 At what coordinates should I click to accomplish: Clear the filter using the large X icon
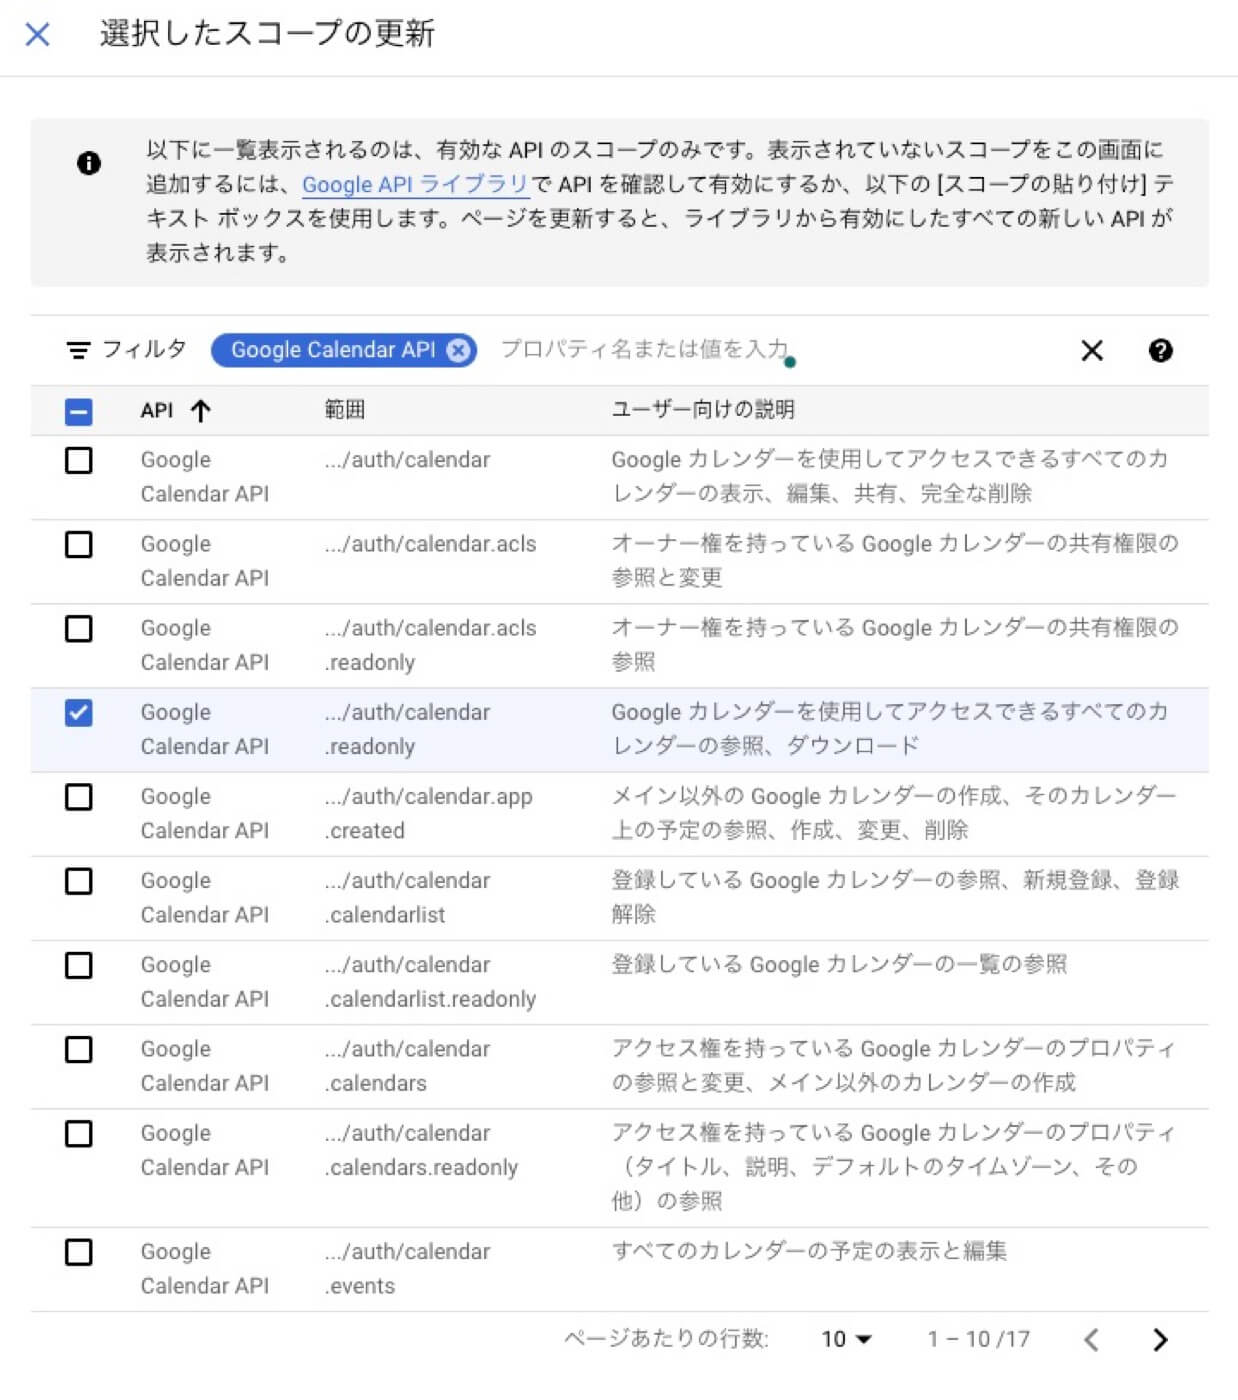pyautogui.click(x=1091, y=350)
